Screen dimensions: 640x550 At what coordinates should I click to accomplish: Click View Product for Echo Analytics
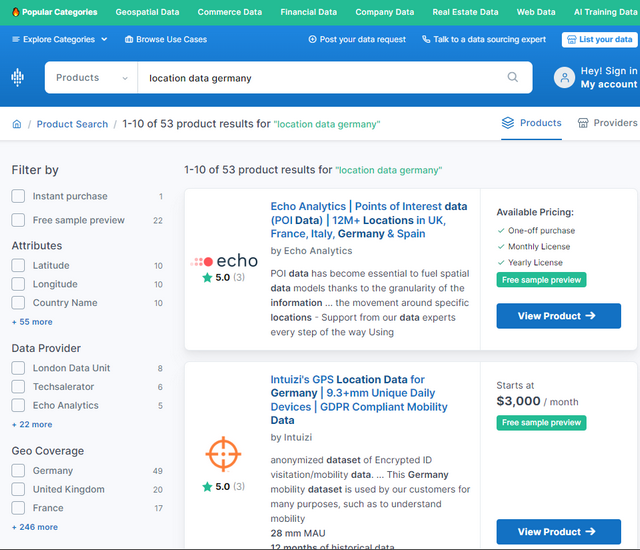pos(558,316)
